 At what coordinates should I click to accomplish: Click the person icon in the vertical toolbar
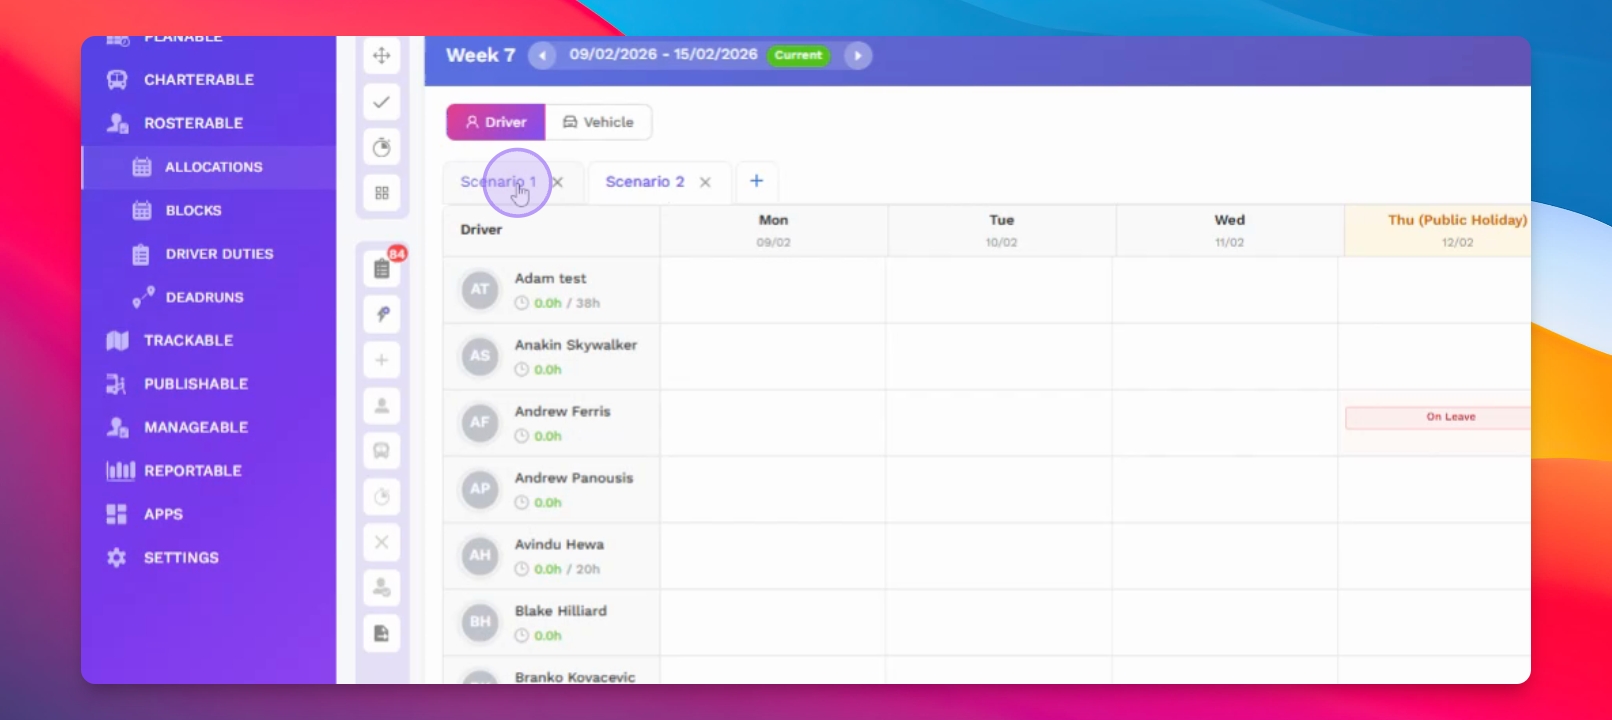tap(382, 406)
